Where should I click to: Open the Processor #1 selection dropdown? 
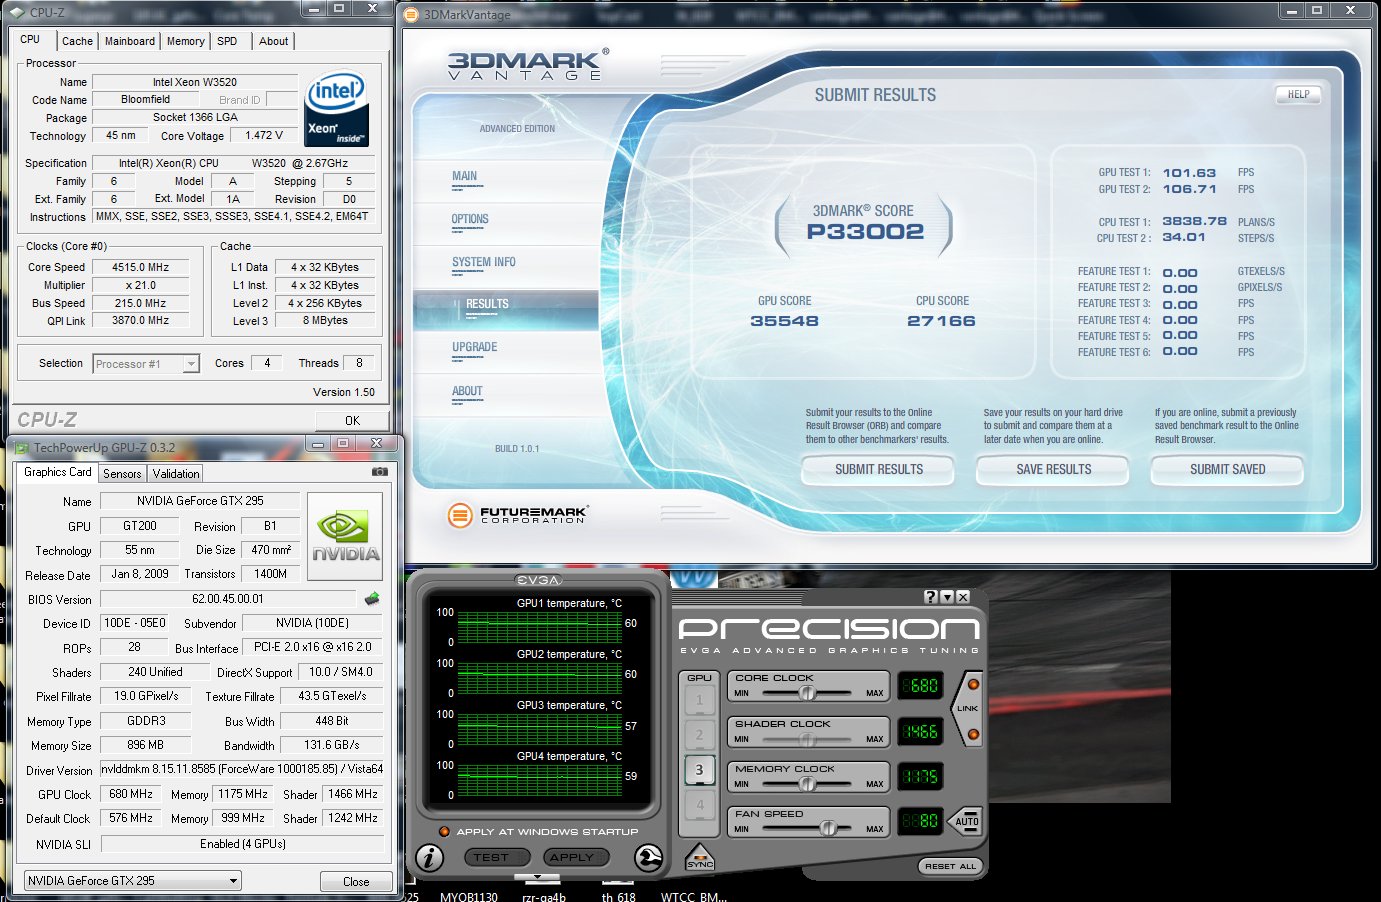[x=191, y=364]
